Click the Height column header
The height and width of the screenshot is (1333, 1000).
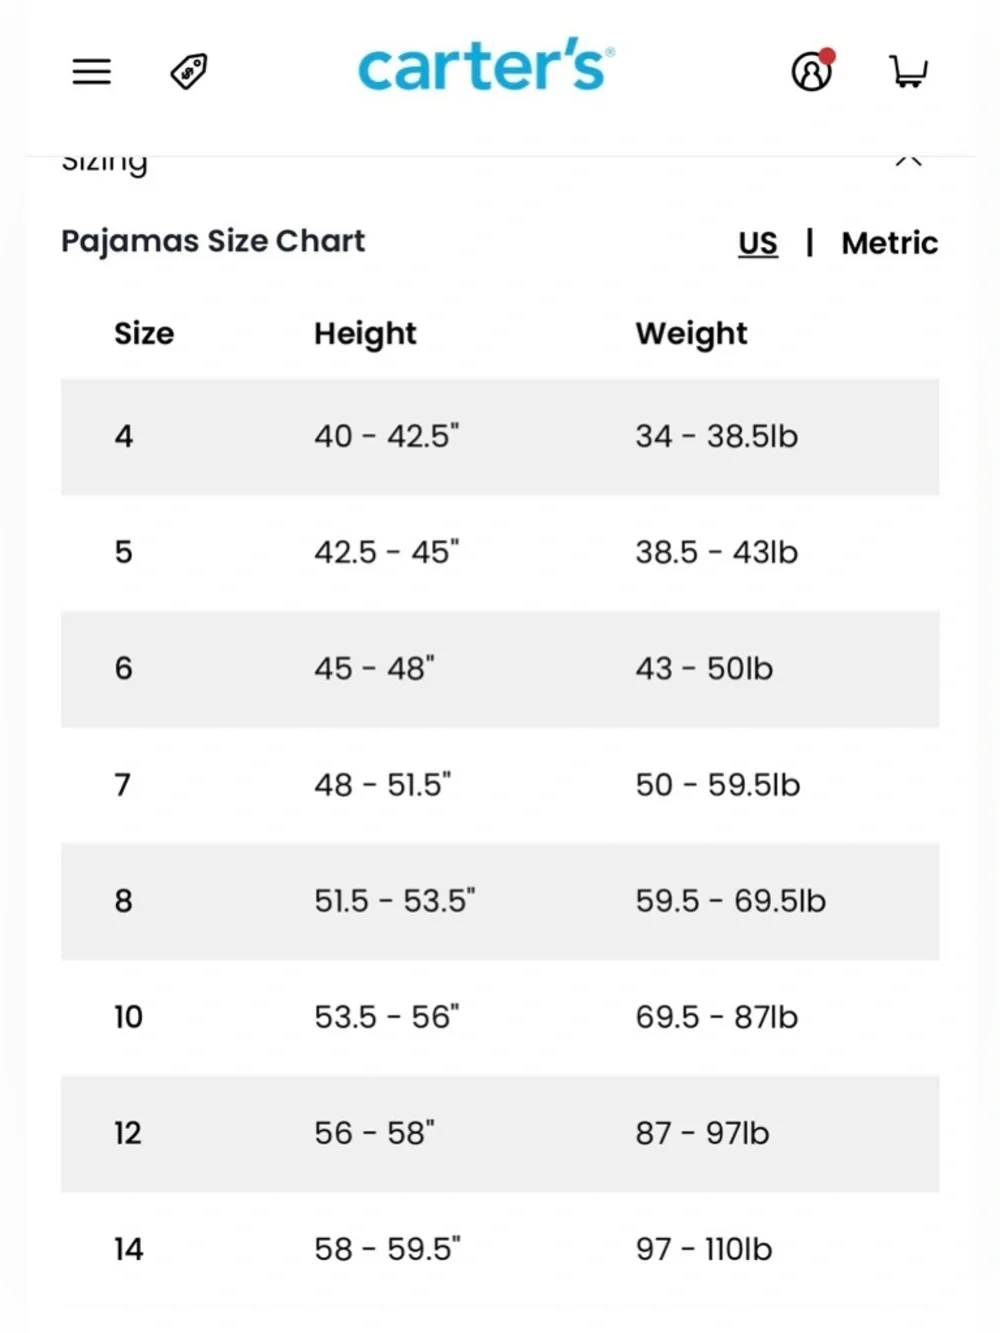click(x=365, y=334)
